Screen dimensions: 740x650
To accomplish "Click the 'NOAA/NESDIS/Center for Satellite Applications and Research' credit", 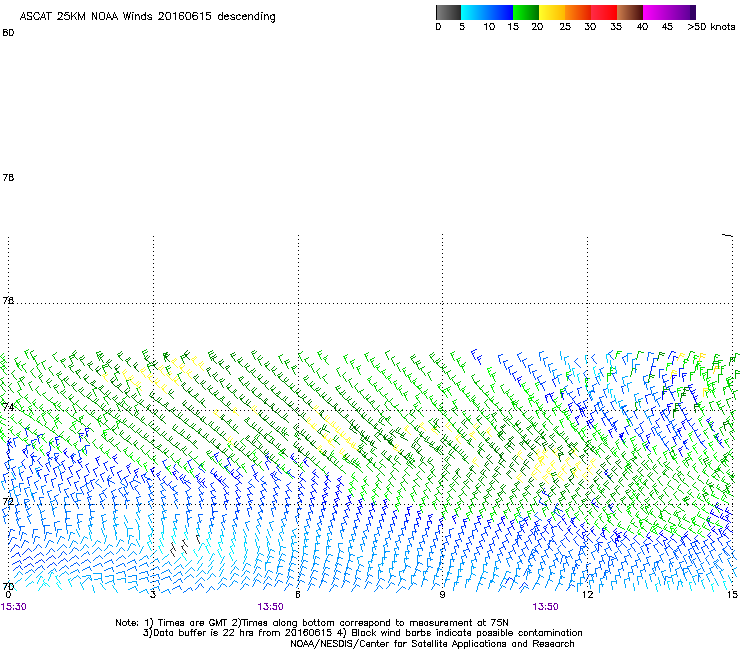I will coord(432,644).
